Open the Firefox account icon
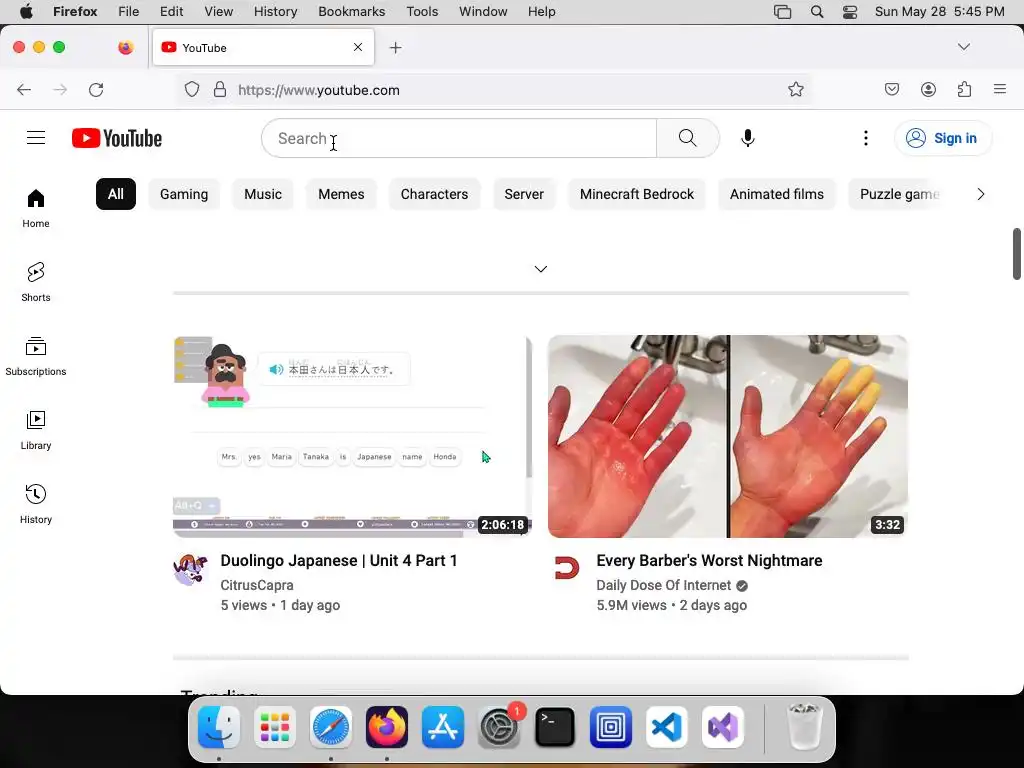This screenshot has height=768, width=1024. coord(928,89)
